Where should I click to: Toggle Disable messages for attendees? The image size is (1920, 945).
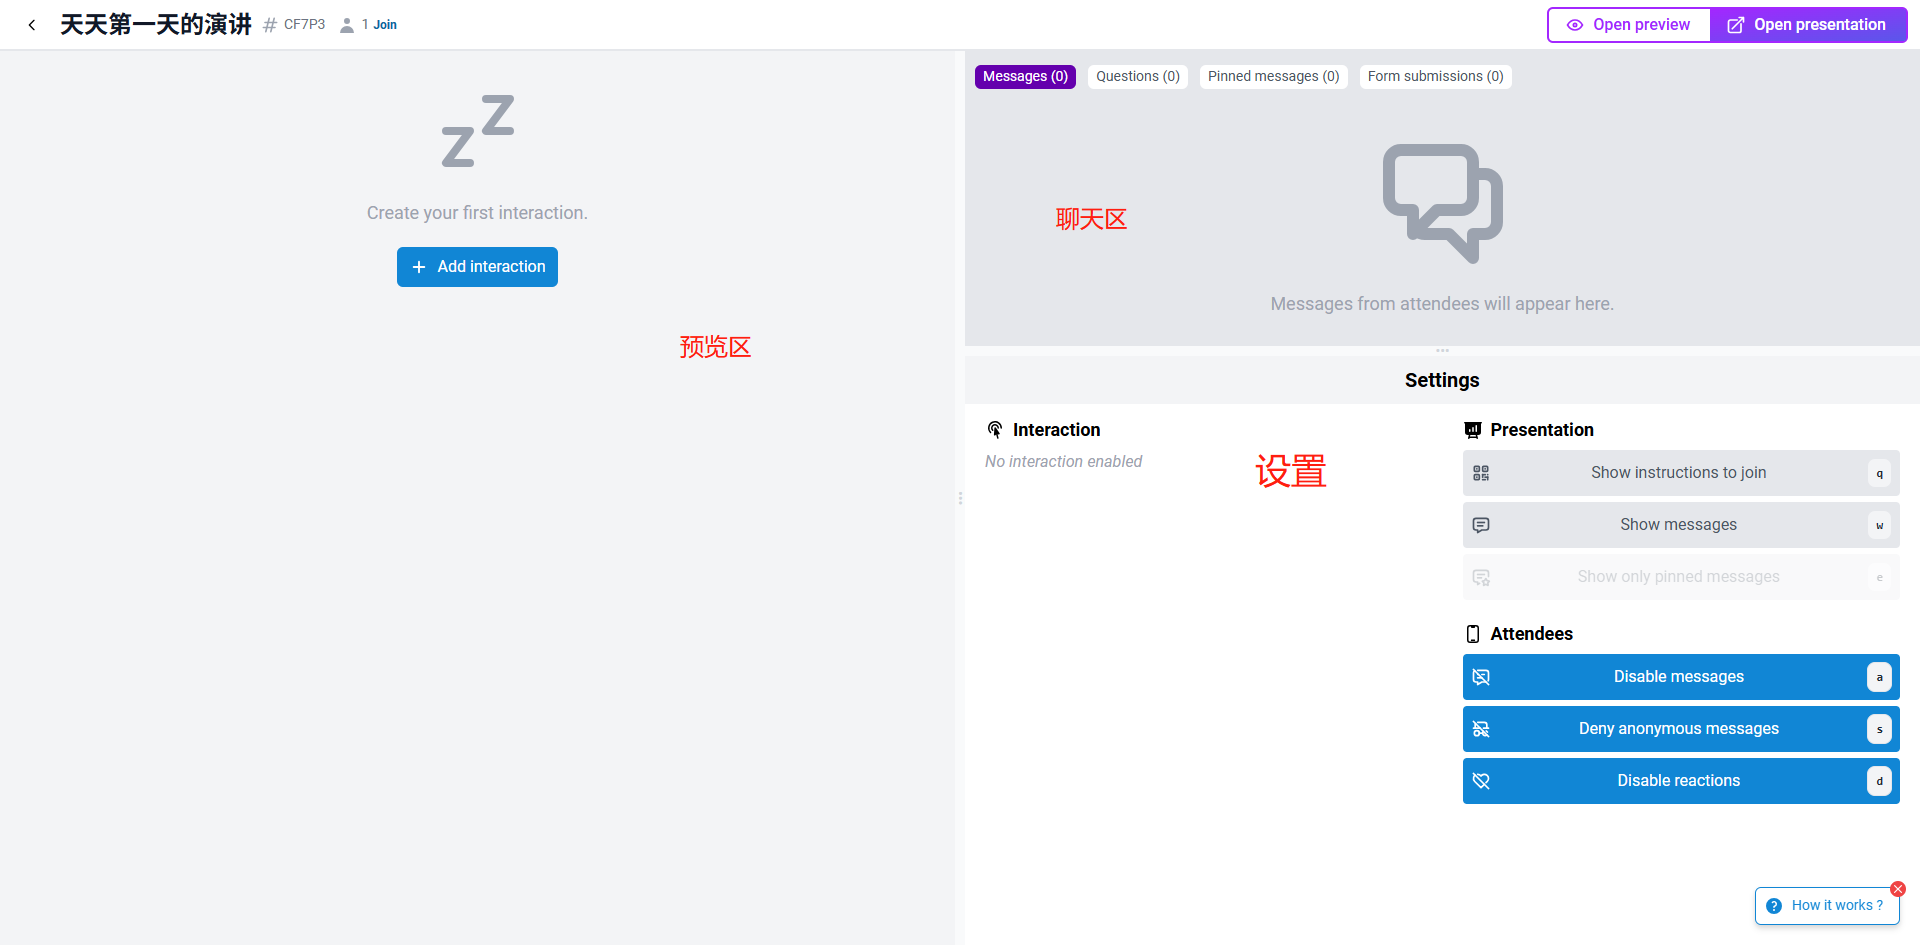pos(1681,677)
